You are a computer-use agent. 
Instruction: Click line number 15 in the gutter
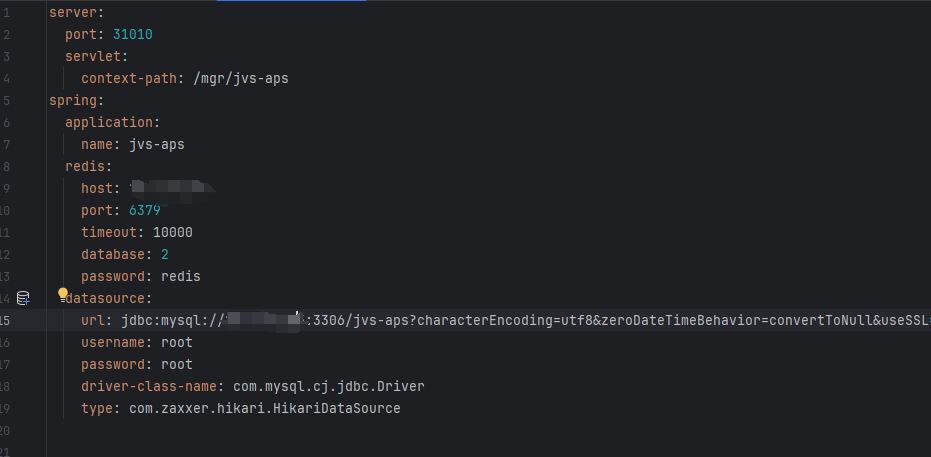tap(6, 320)
